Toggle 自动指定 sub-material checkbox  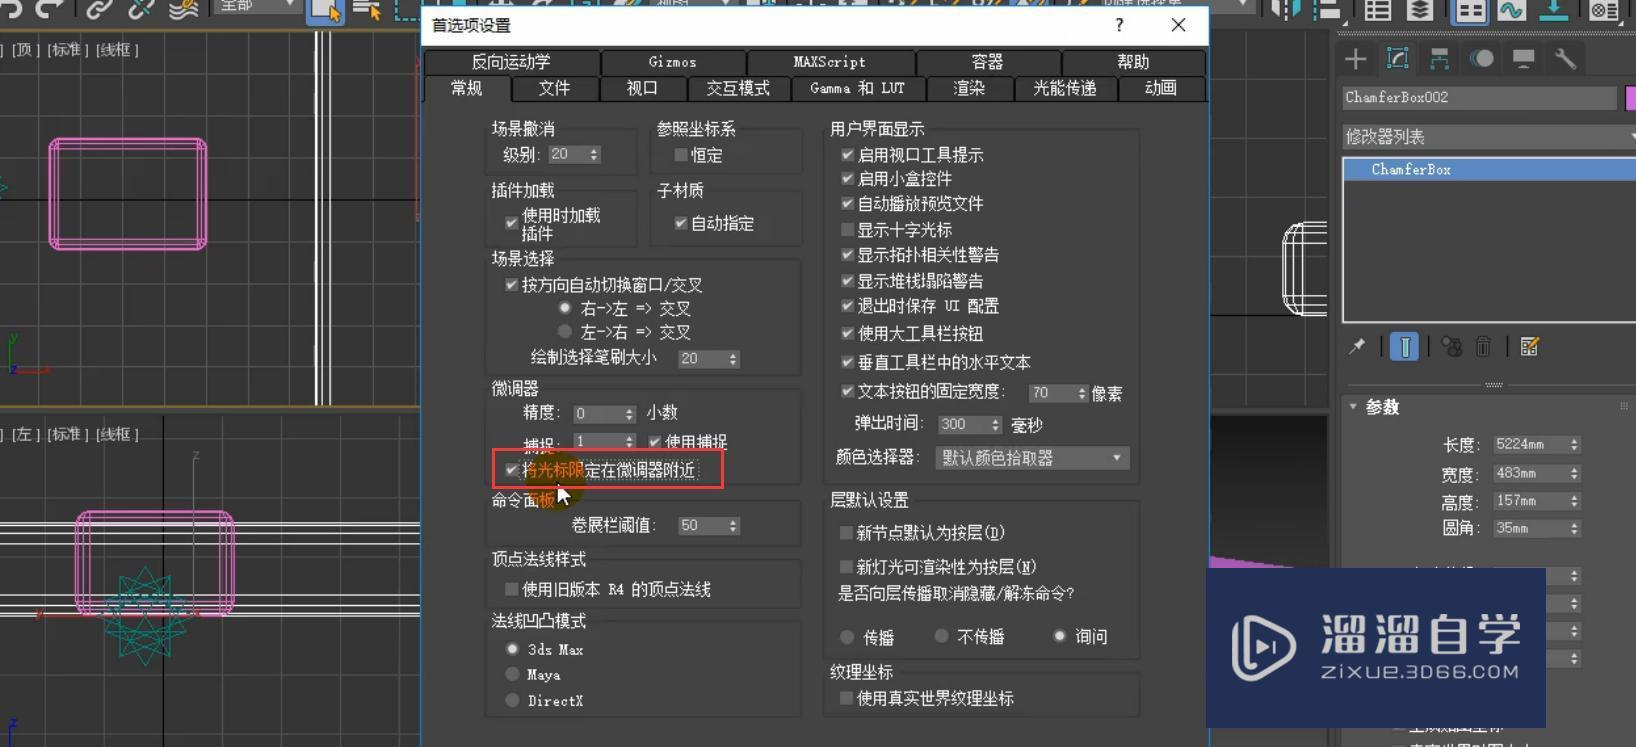[681, 223]
